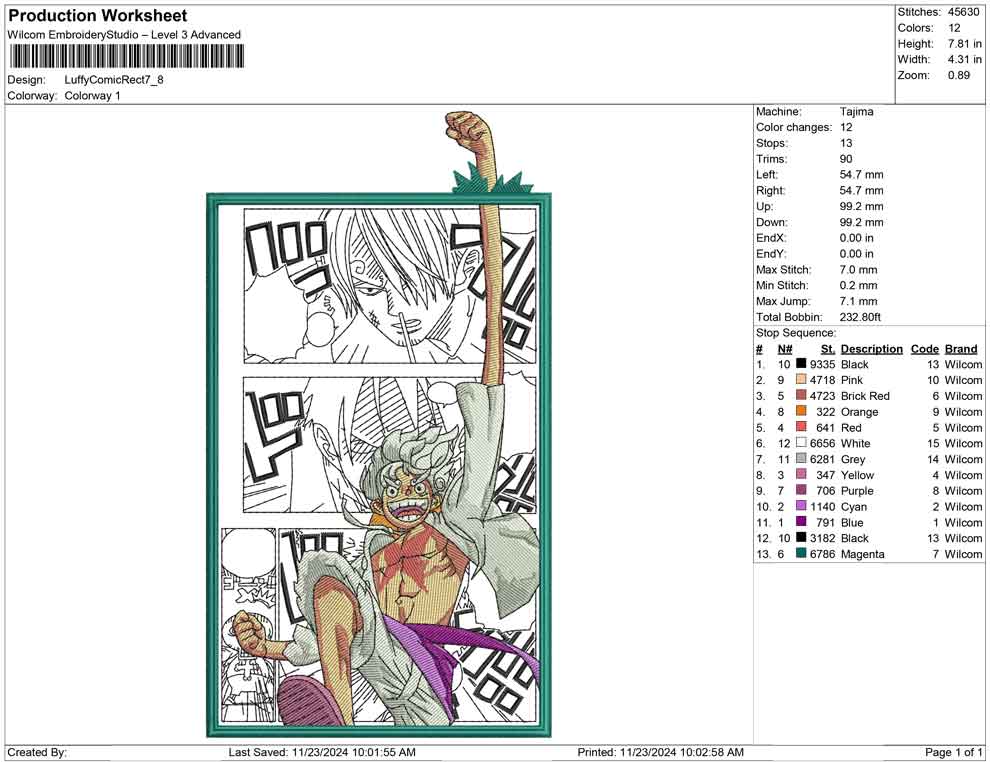The width and height of the screenshot is (990, 762).
Task: Click the Red 641 color swatch
Action: point(801,427)
